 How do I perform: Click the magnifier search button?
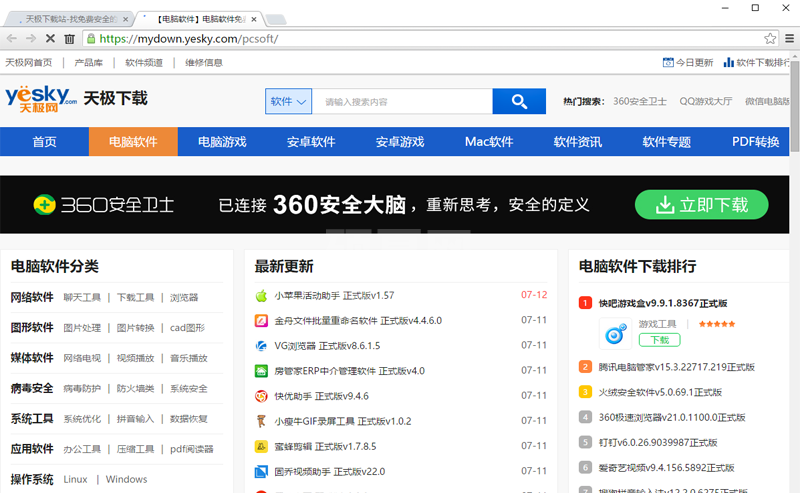point(519,101)
